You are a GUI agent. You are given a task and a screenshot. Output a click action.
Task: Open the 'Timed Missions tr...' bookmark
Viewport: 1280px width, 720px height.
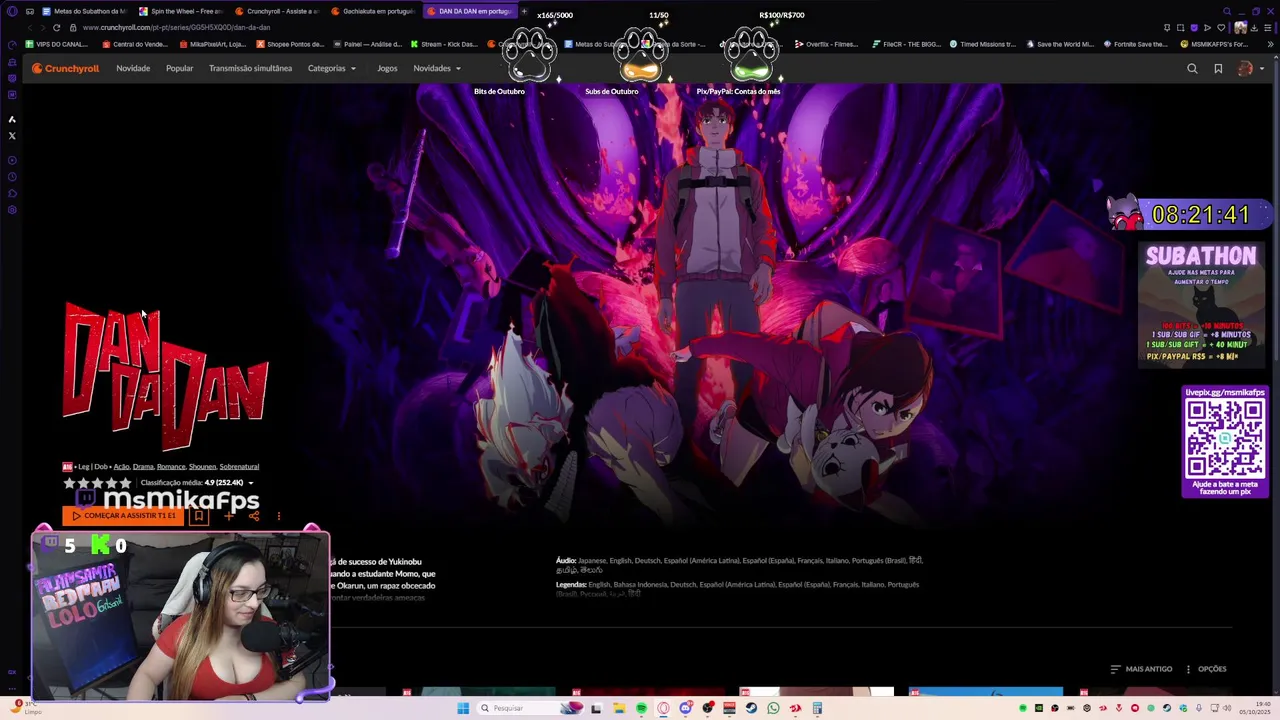pyautogui.click(x=982, y=44)
